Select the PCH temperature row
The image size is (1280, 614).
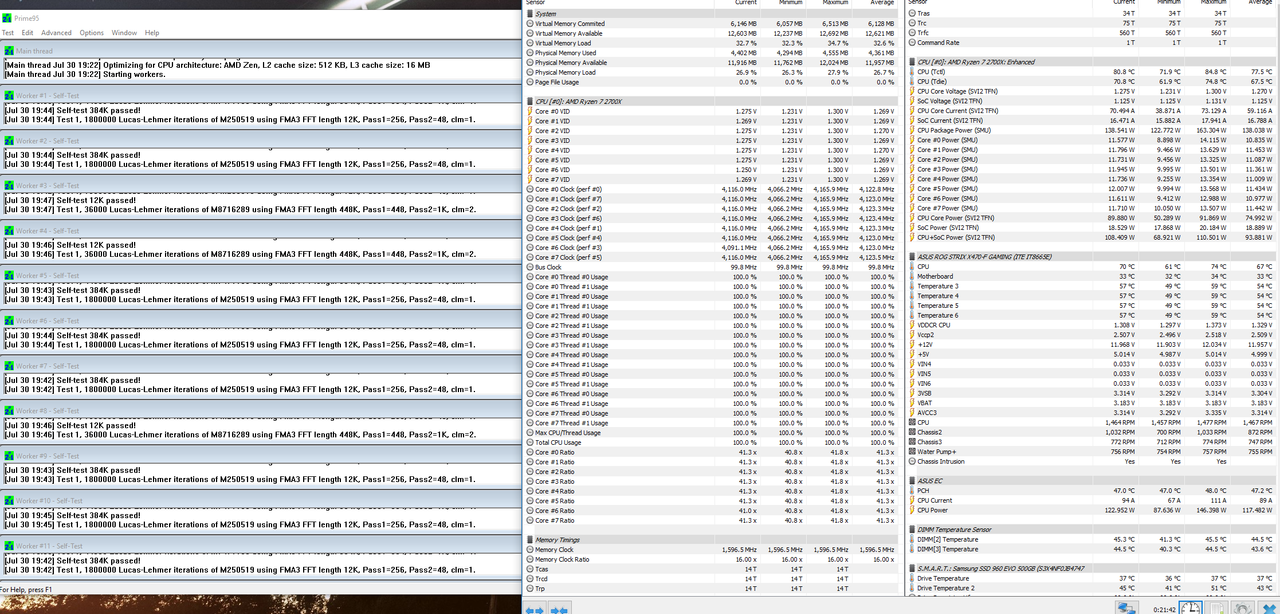coord(1092,491)
